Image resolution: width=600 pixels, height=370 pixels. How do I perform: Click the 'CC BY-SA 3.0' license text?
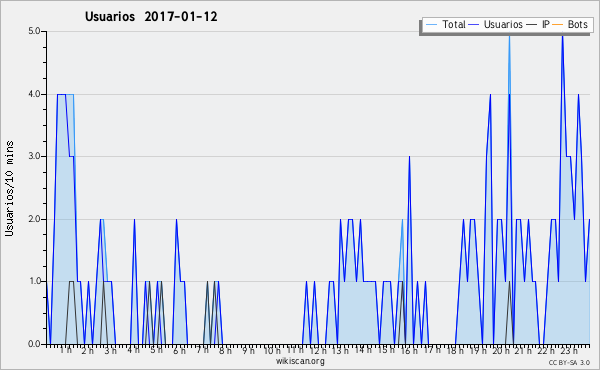pos(569,362)
